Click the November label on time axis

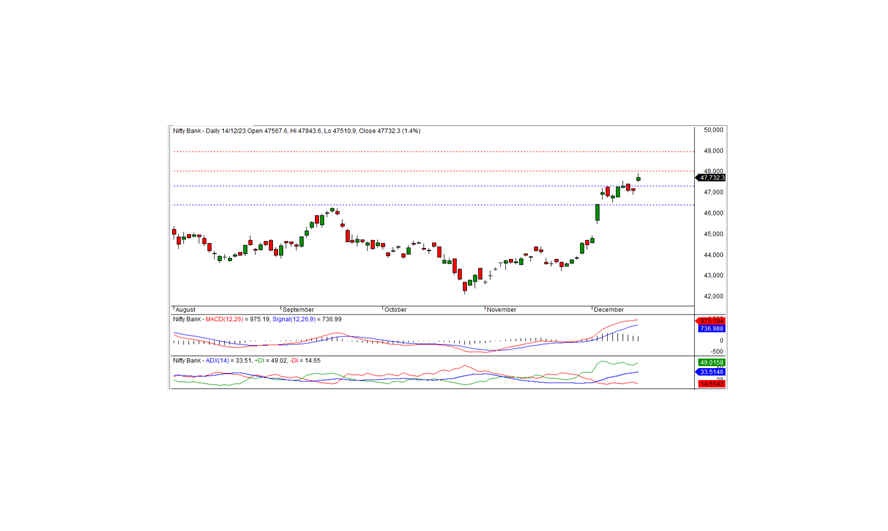click(x=502, y=310)
